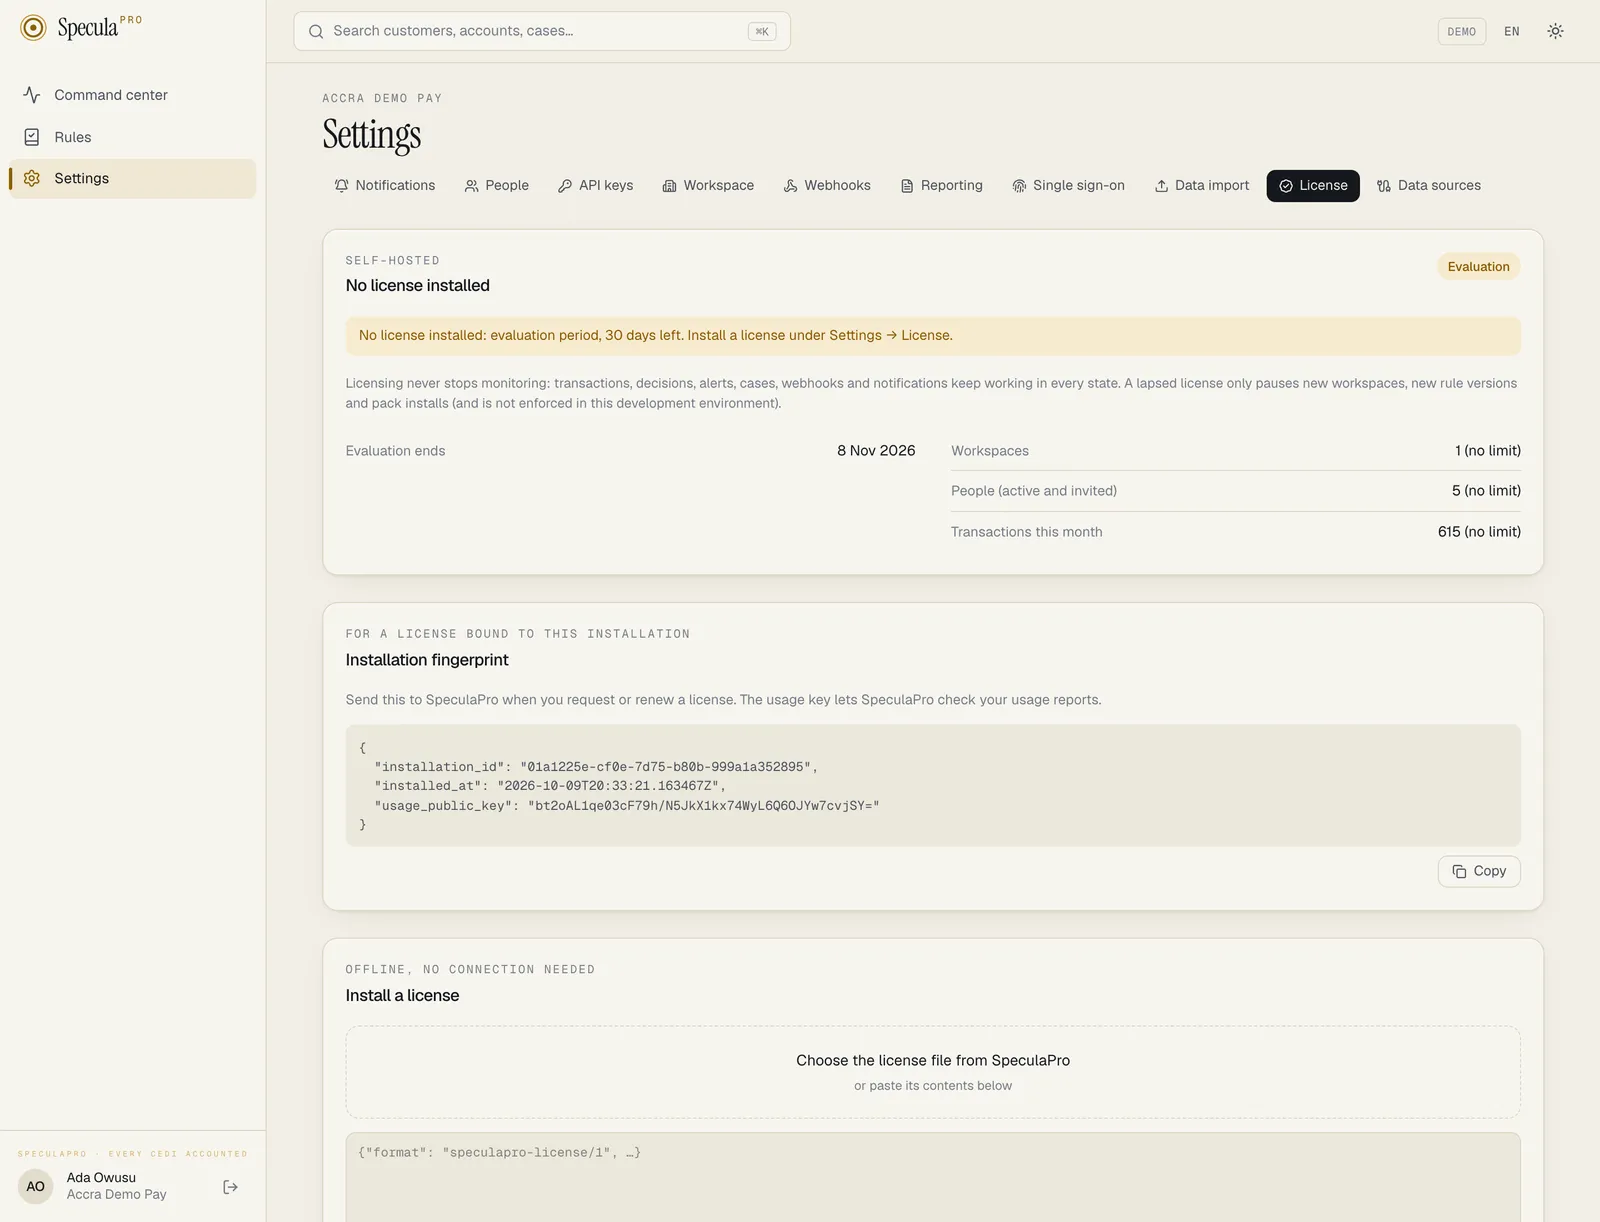Click the Evaluation status badge

pyautogui.click(x=1478, y=267)
